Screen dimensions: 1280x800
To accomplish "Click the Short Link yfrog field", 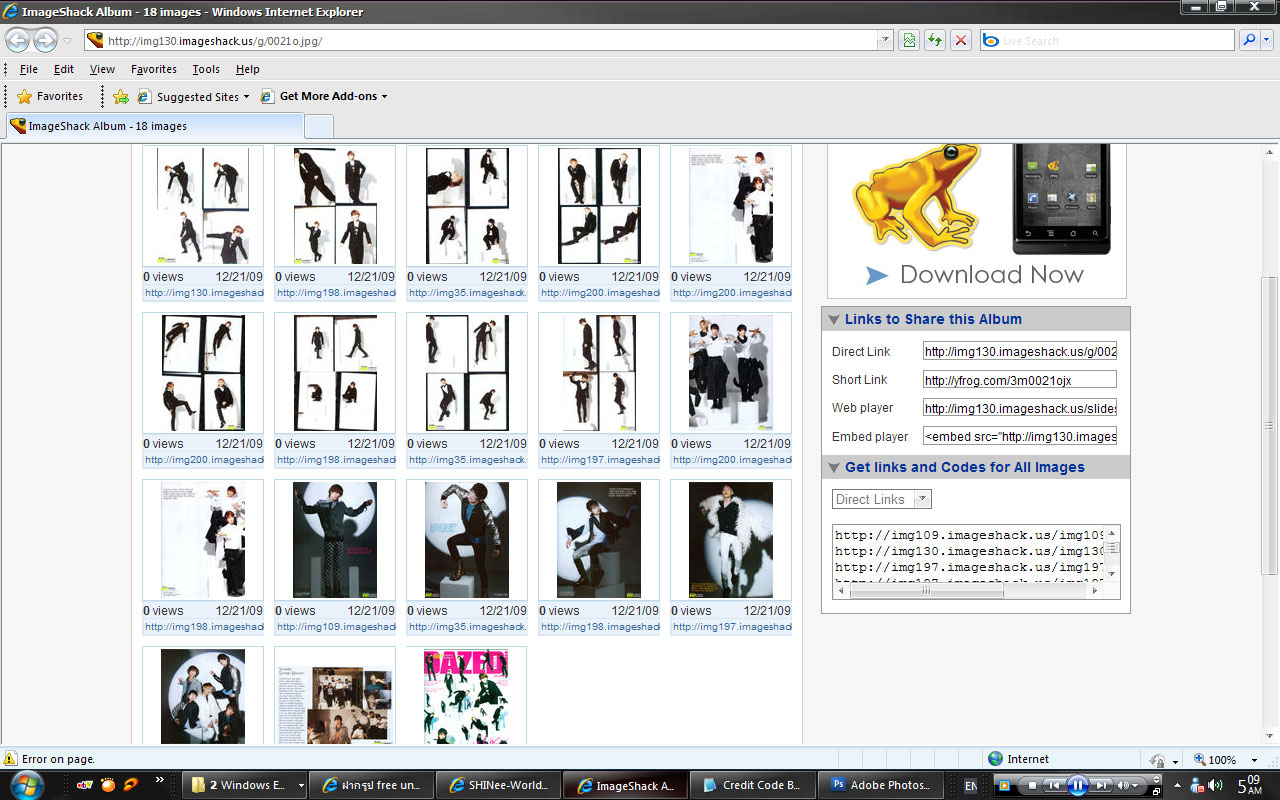I will tap(1019, 380).
